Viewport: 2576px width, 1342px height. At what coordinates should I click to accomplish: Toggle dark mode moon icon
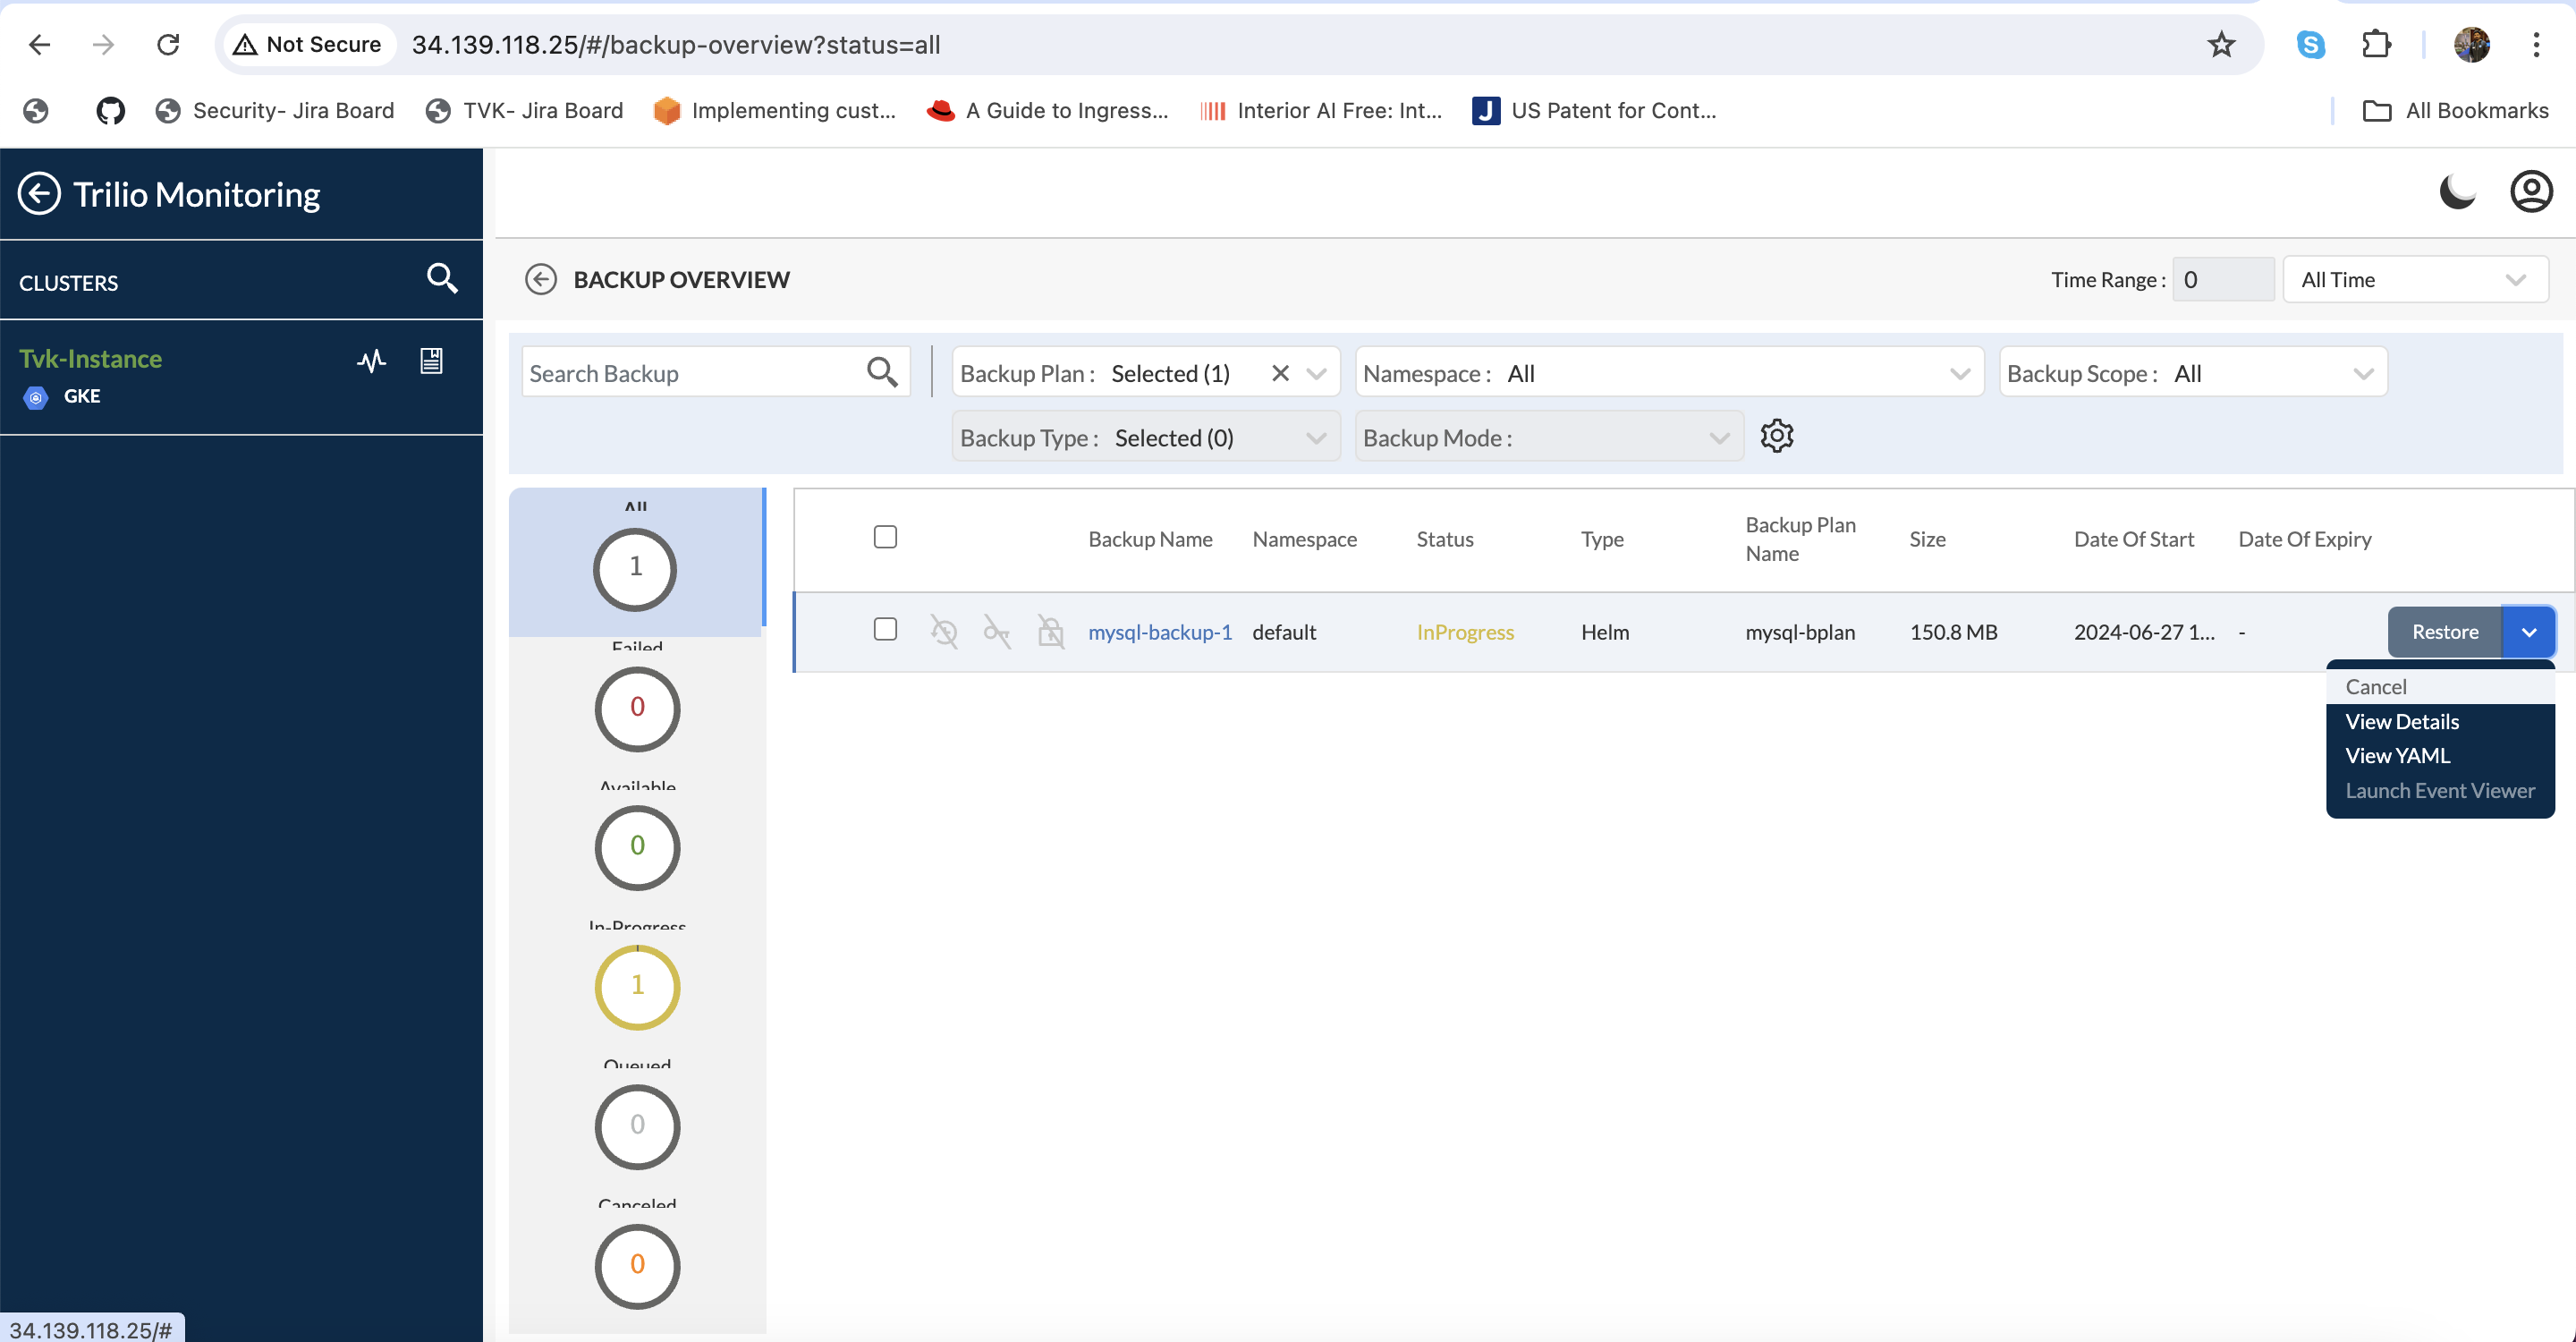coord(2457,191)
